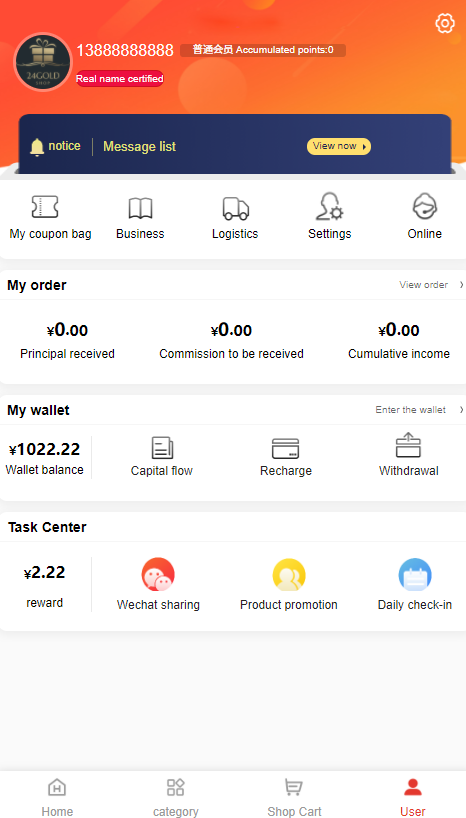The width and height of the screenshot is (466, 818).
Task: Switch to the category tab
Action: click(x=175, y=796)
